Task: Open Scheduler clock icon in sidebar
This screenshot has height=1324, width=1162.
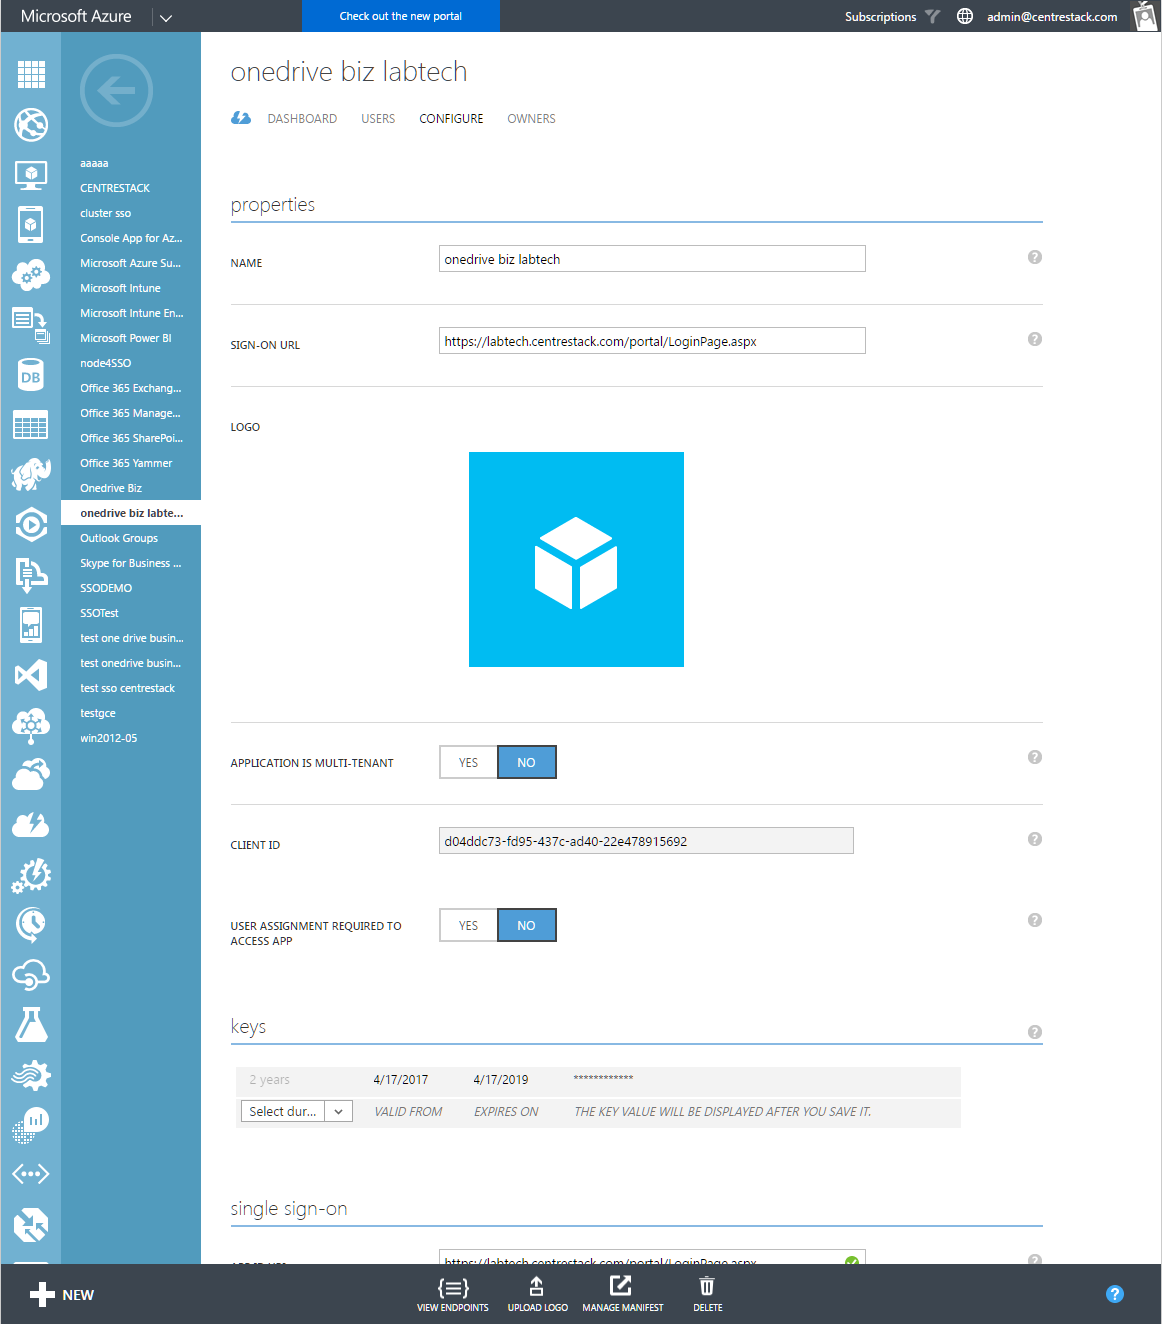Action: tap(31, 925)
